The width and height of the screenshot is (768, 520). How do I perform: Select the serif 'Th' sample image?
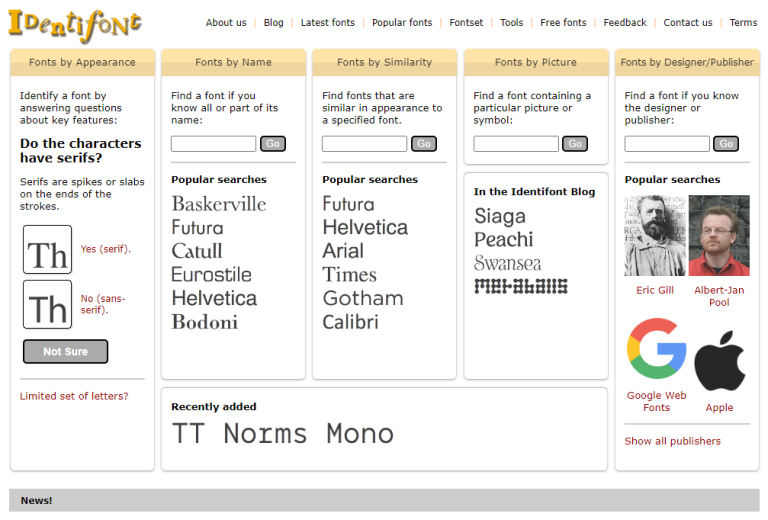point(47,250)
